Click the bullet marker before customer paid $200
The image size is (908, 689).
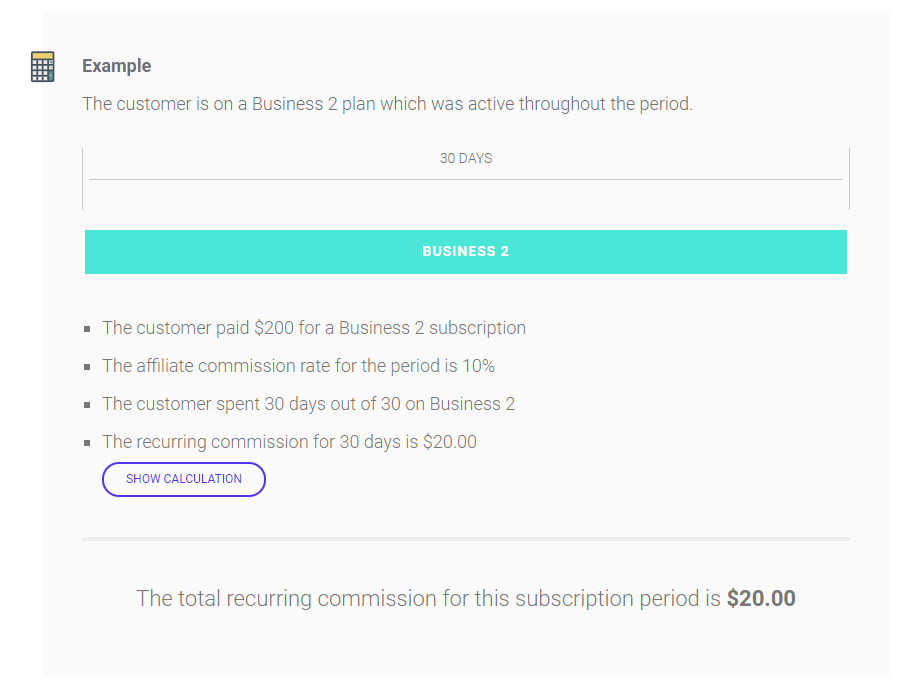88,329
